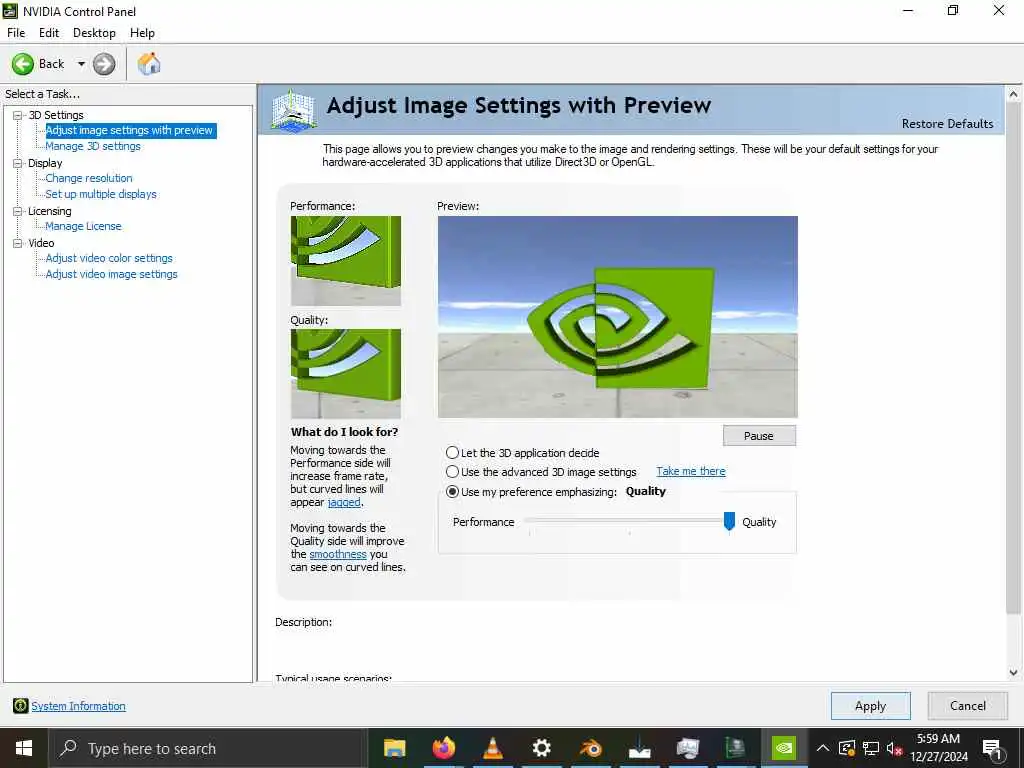Open Blender from the taskbar
Viewport: 1024px width, 768px height.
coord(590,748)
